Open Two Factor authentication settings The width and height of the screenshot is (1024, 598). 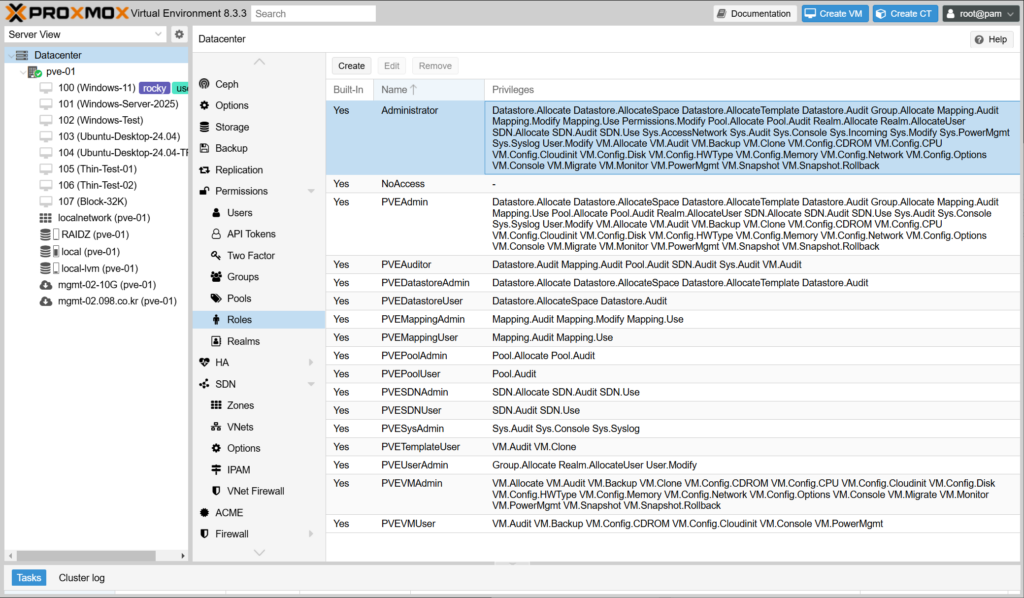coord(250,255)
